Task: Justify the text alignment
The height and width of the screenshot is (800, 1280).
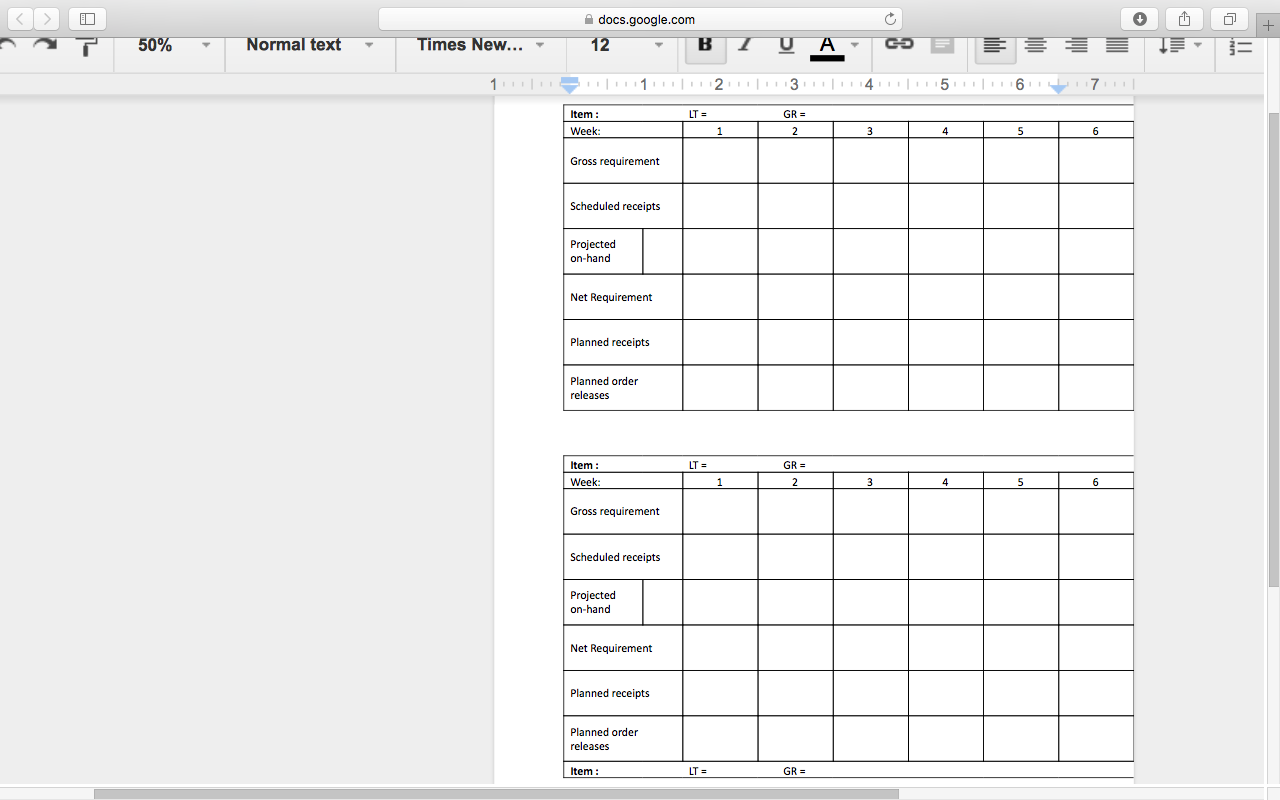Action: coord(1117,45)
